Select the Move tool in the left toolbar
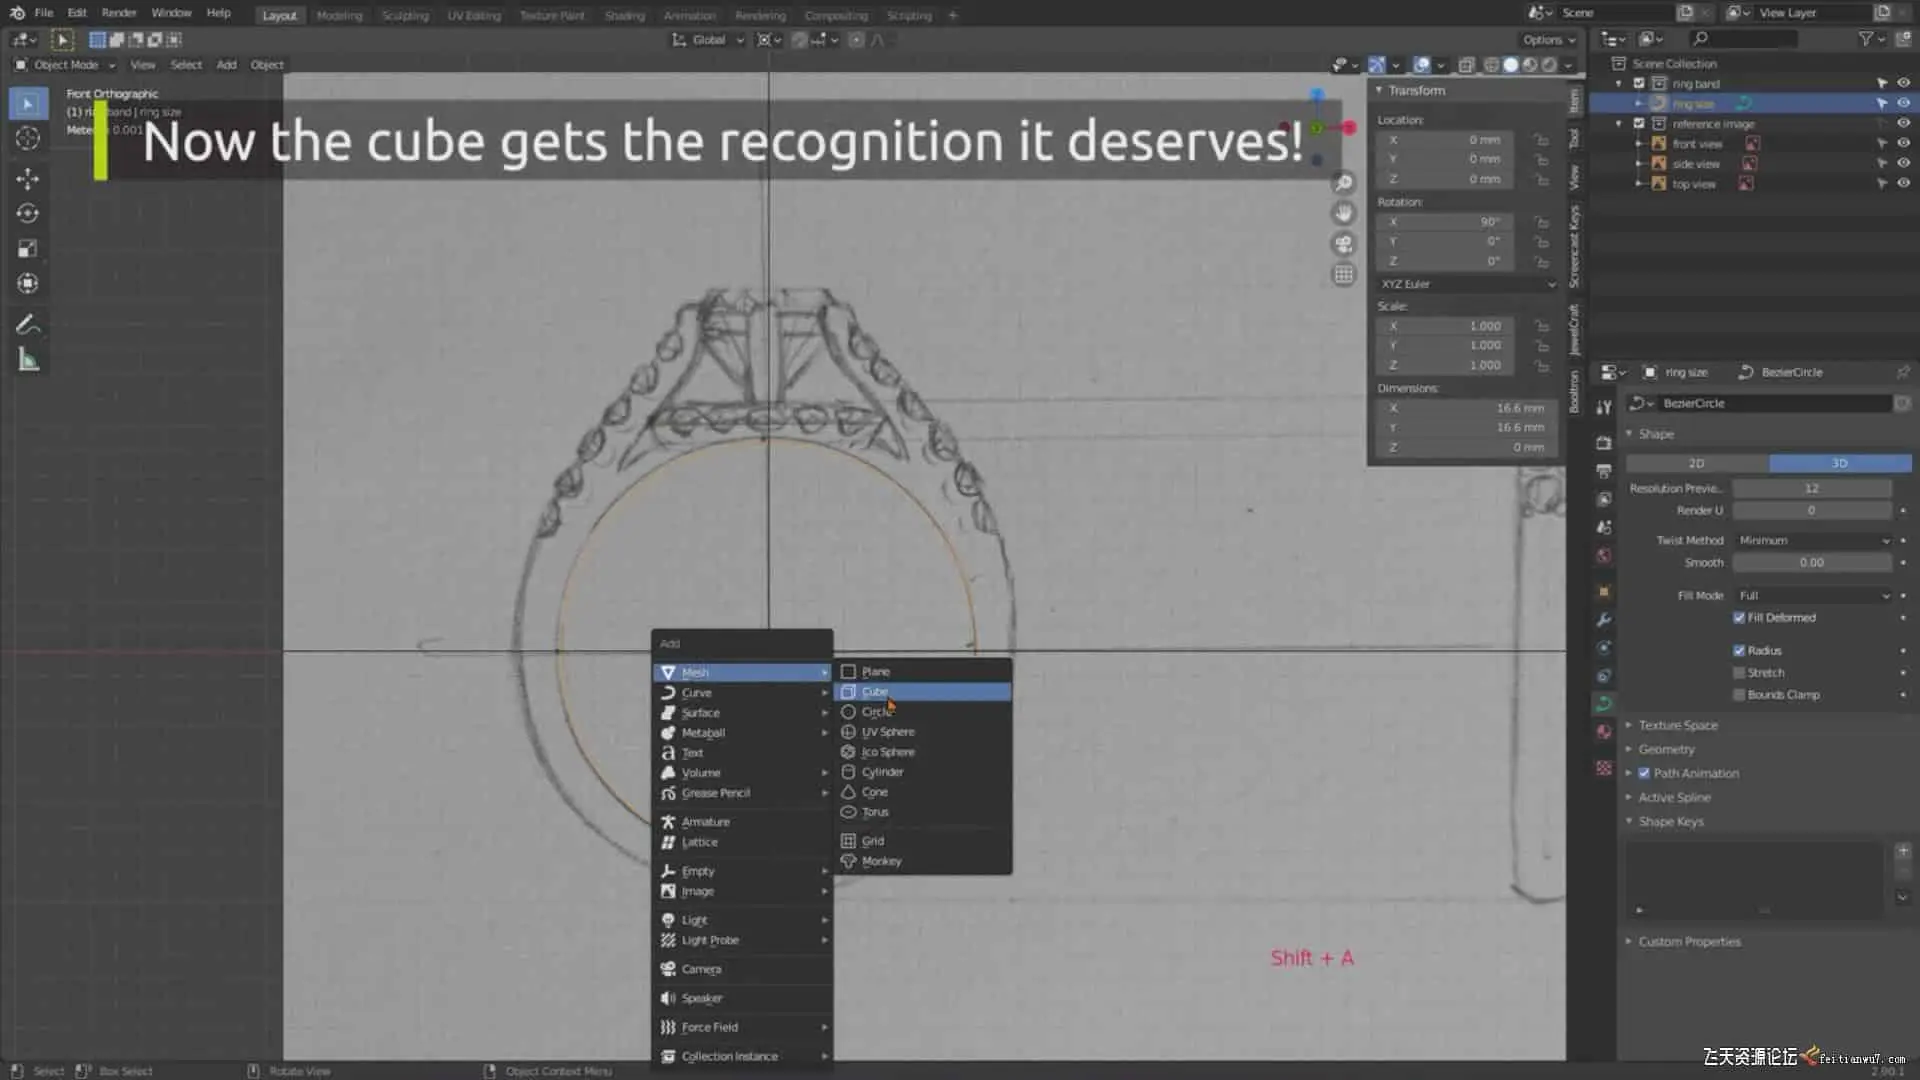Screen dimensions: 1920x1080 tap(28, 179)
